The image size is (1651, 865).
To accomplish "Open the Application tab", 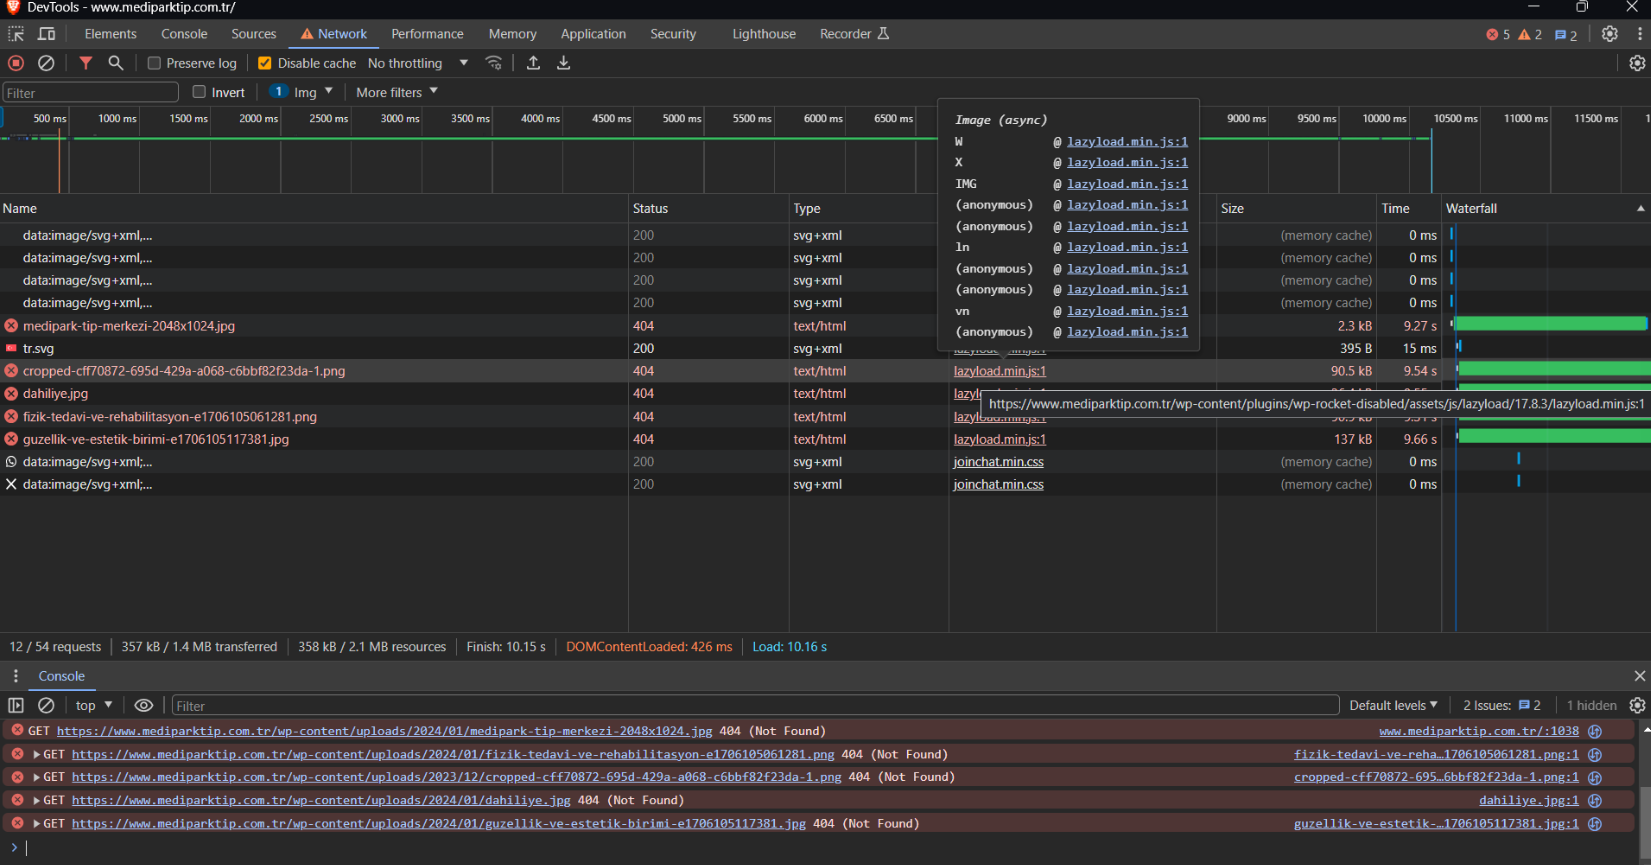I will 593,34.
